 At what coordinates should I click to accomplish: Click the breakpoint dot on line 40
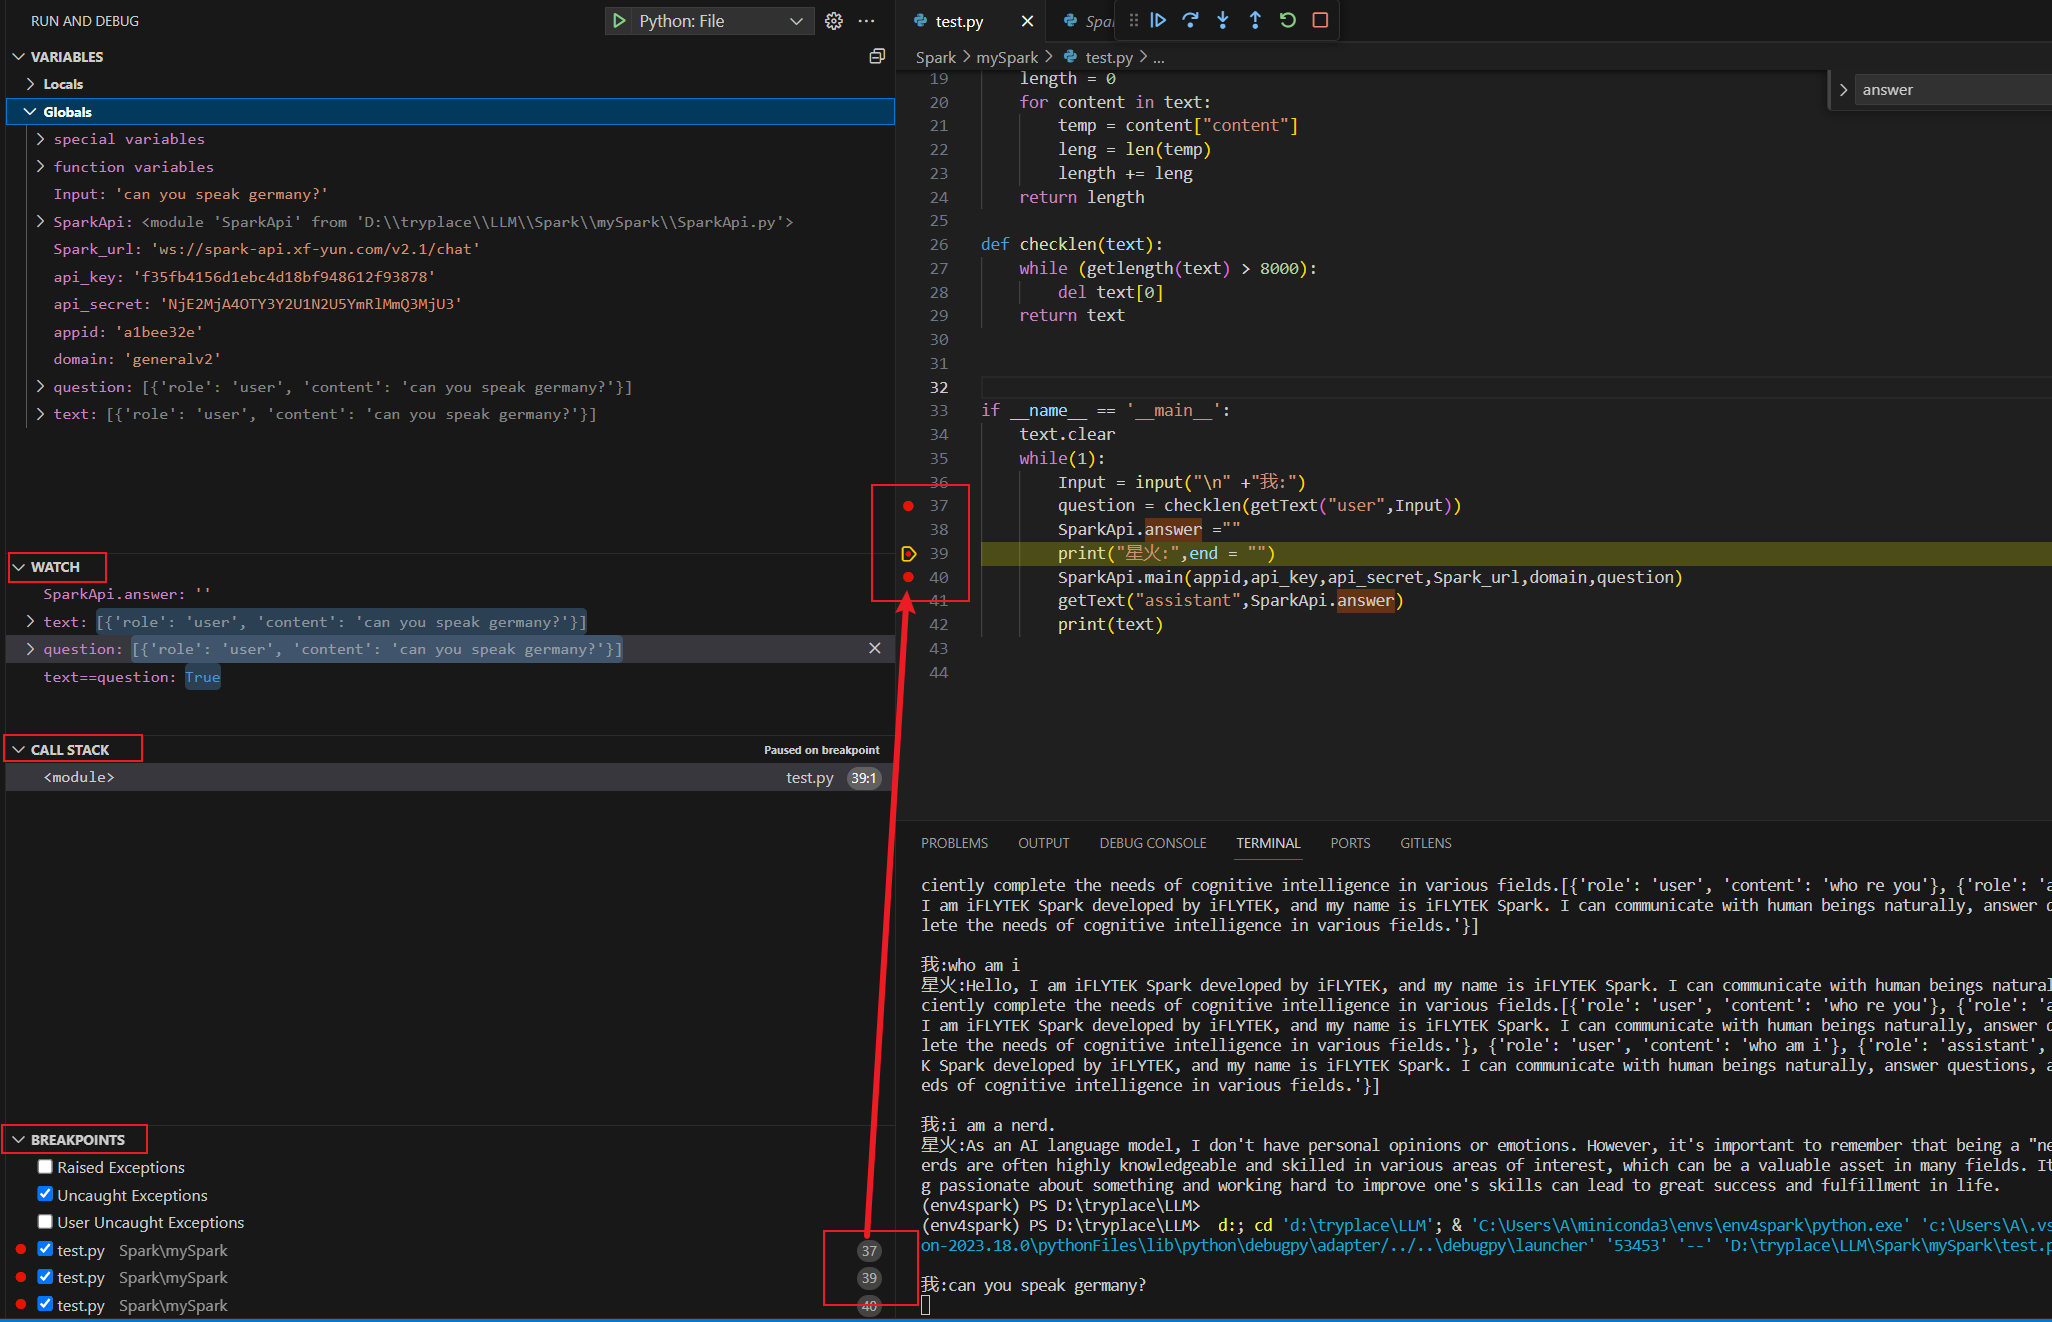[908, 577]
